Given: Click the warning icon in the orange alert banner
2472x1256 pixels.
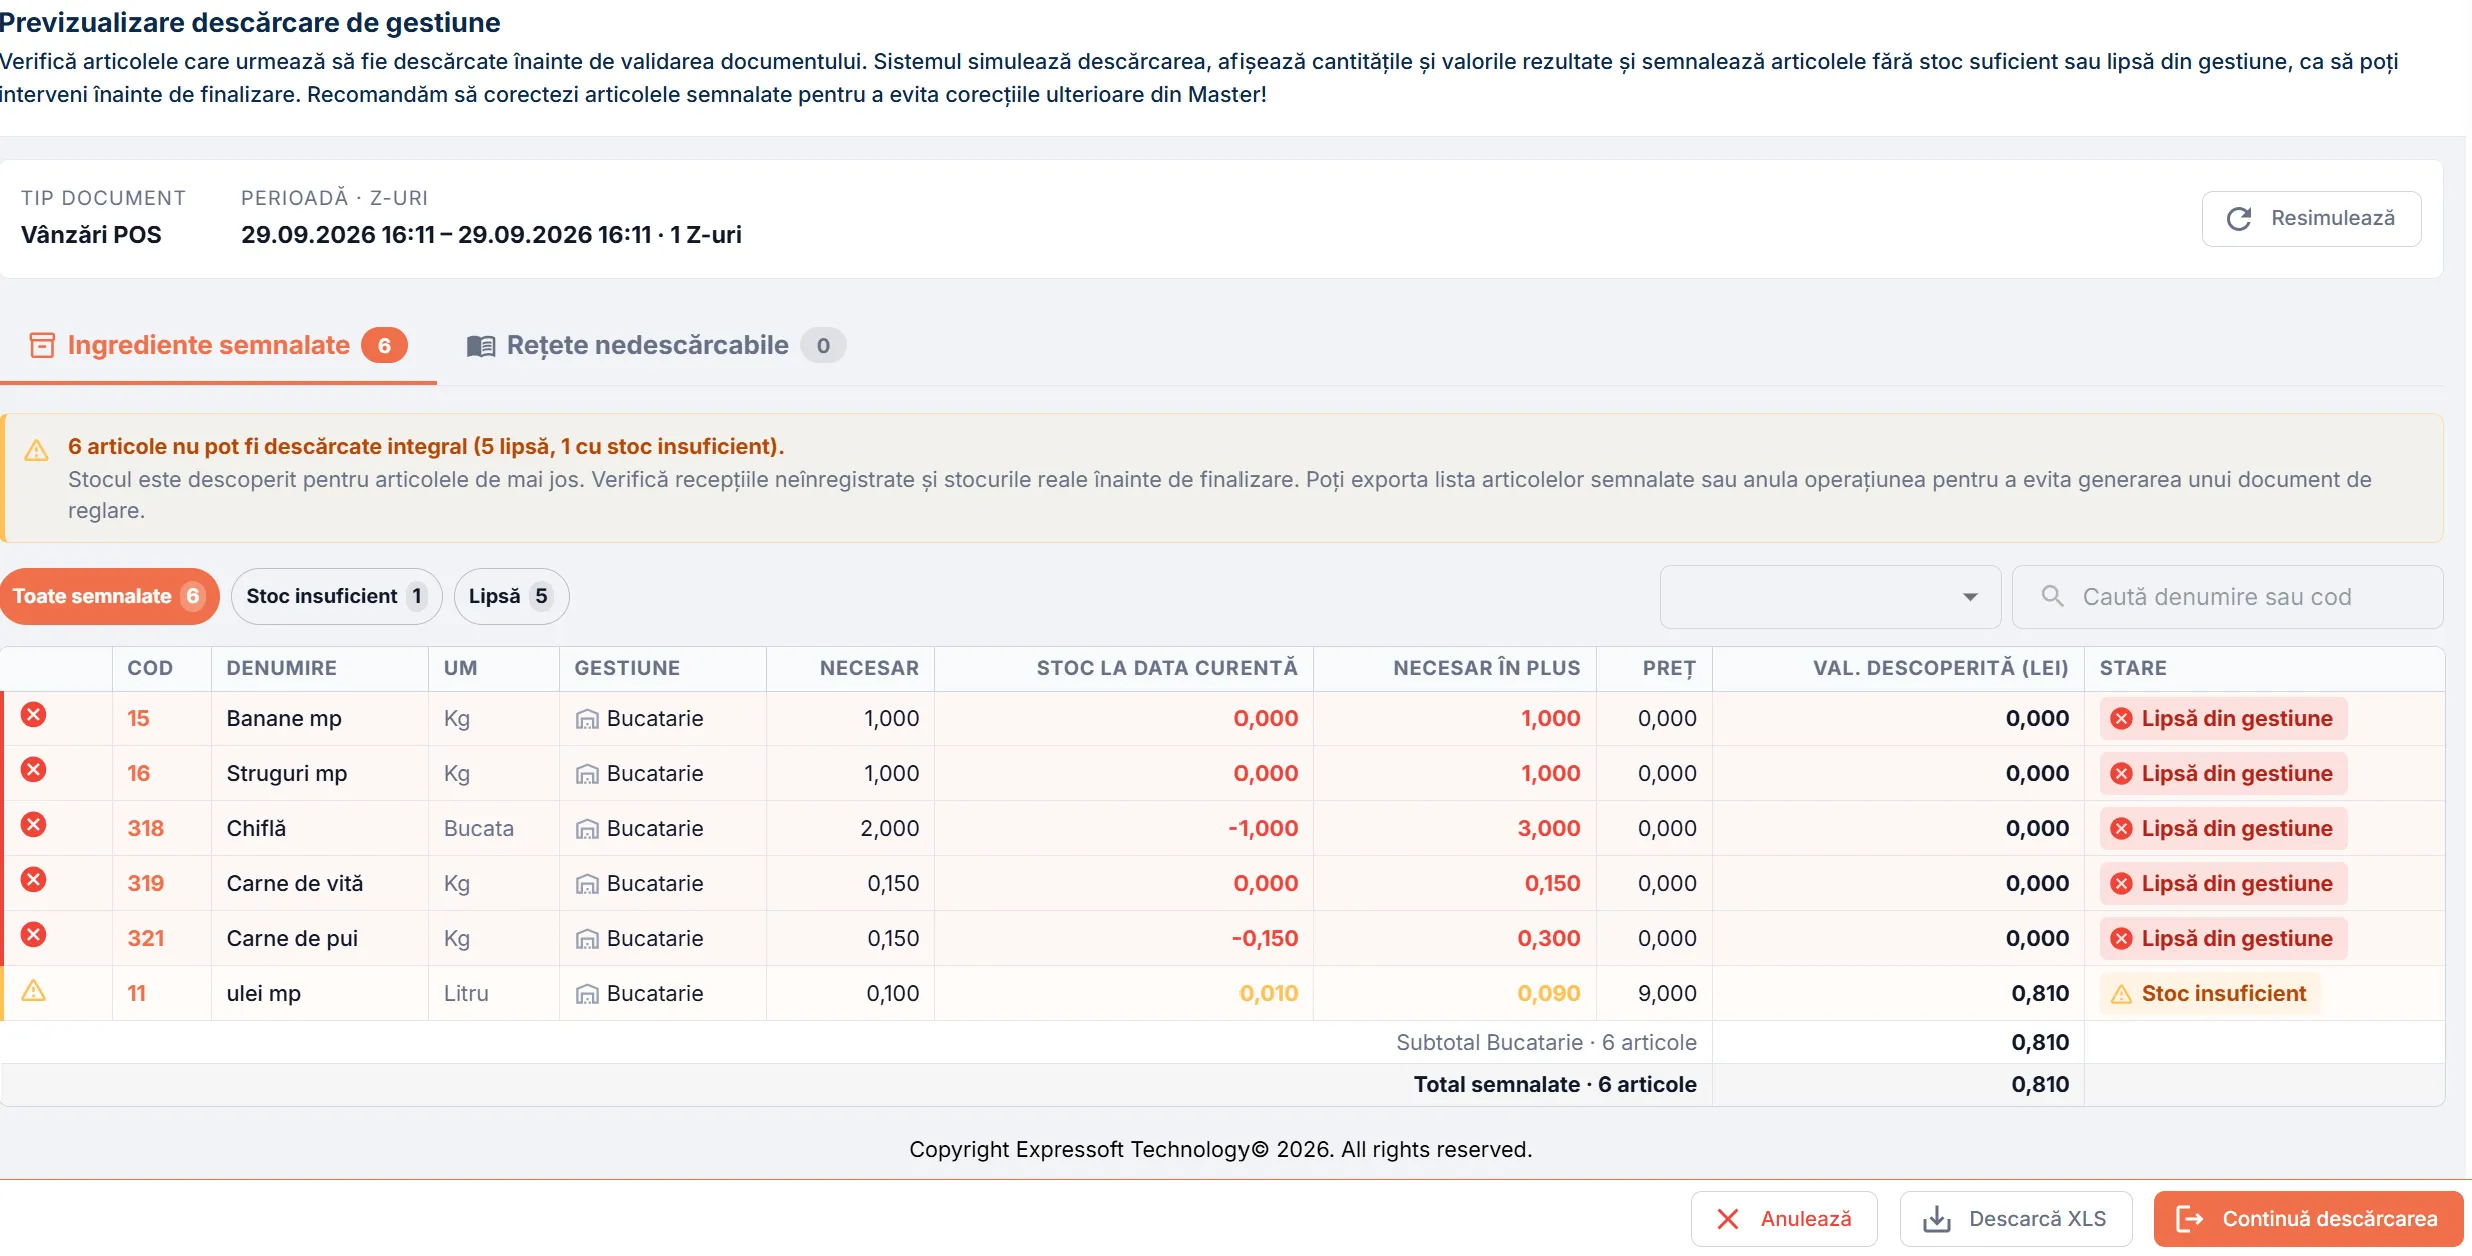Looking at the screenshot, I should [x=37, y=450].
